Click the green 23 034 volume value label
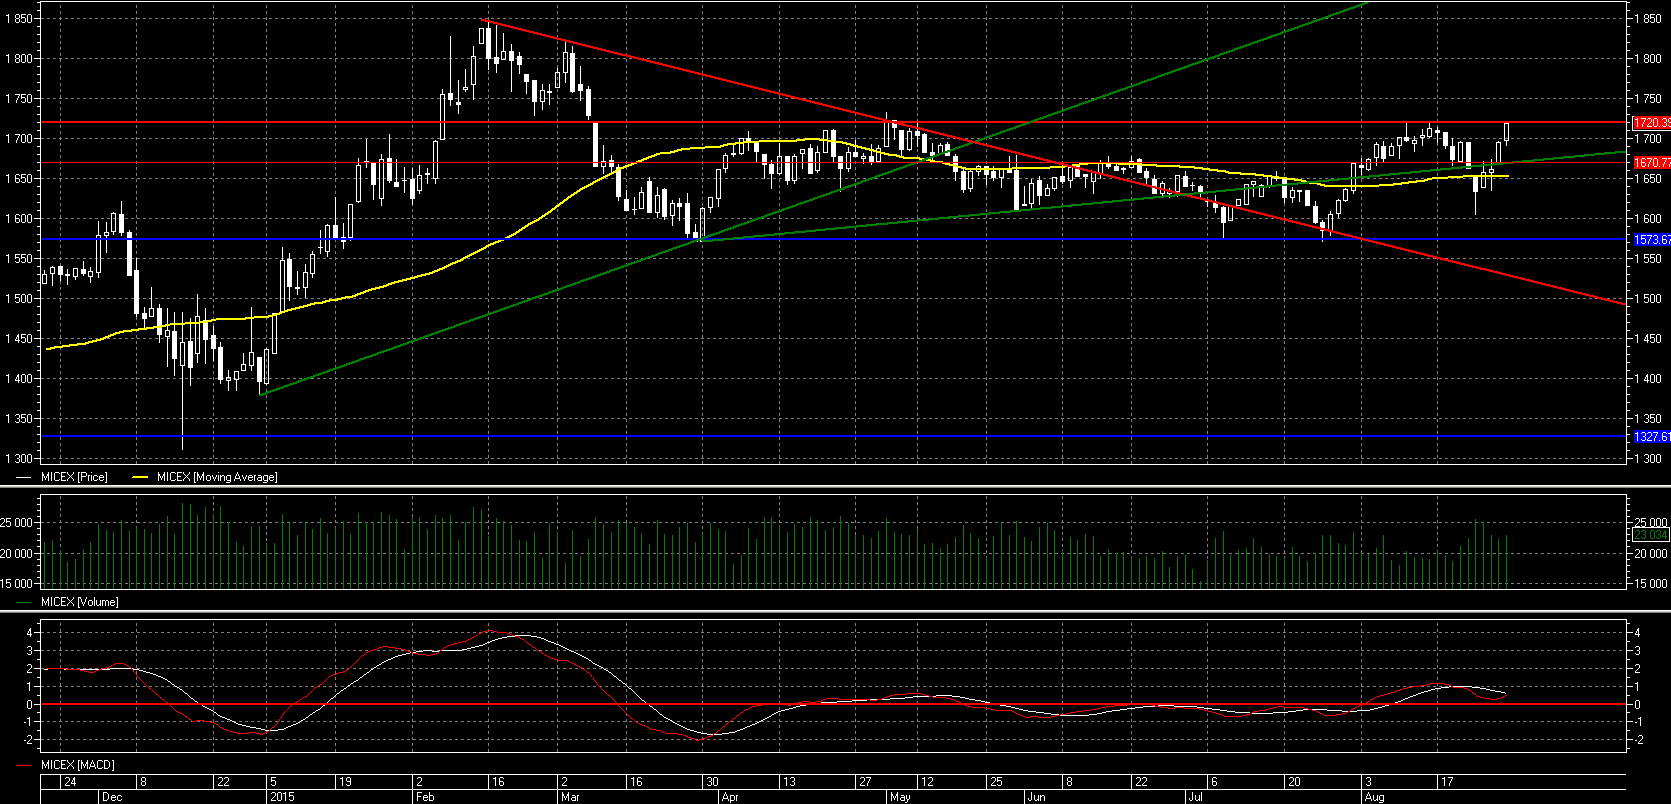1671x804 pixels. [1650, 536]
